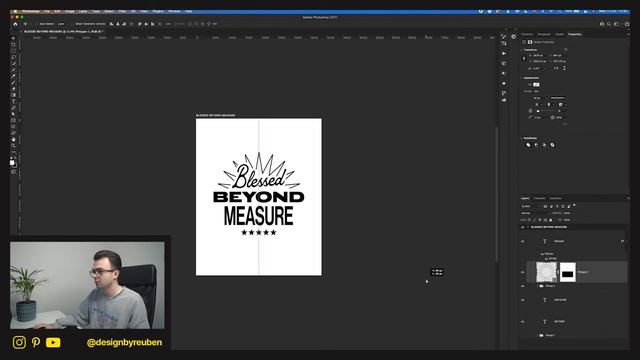Viewport: 640px width, 360px height.
Task: Select the Path Selection arrow tool
Action: coord(13,114)
